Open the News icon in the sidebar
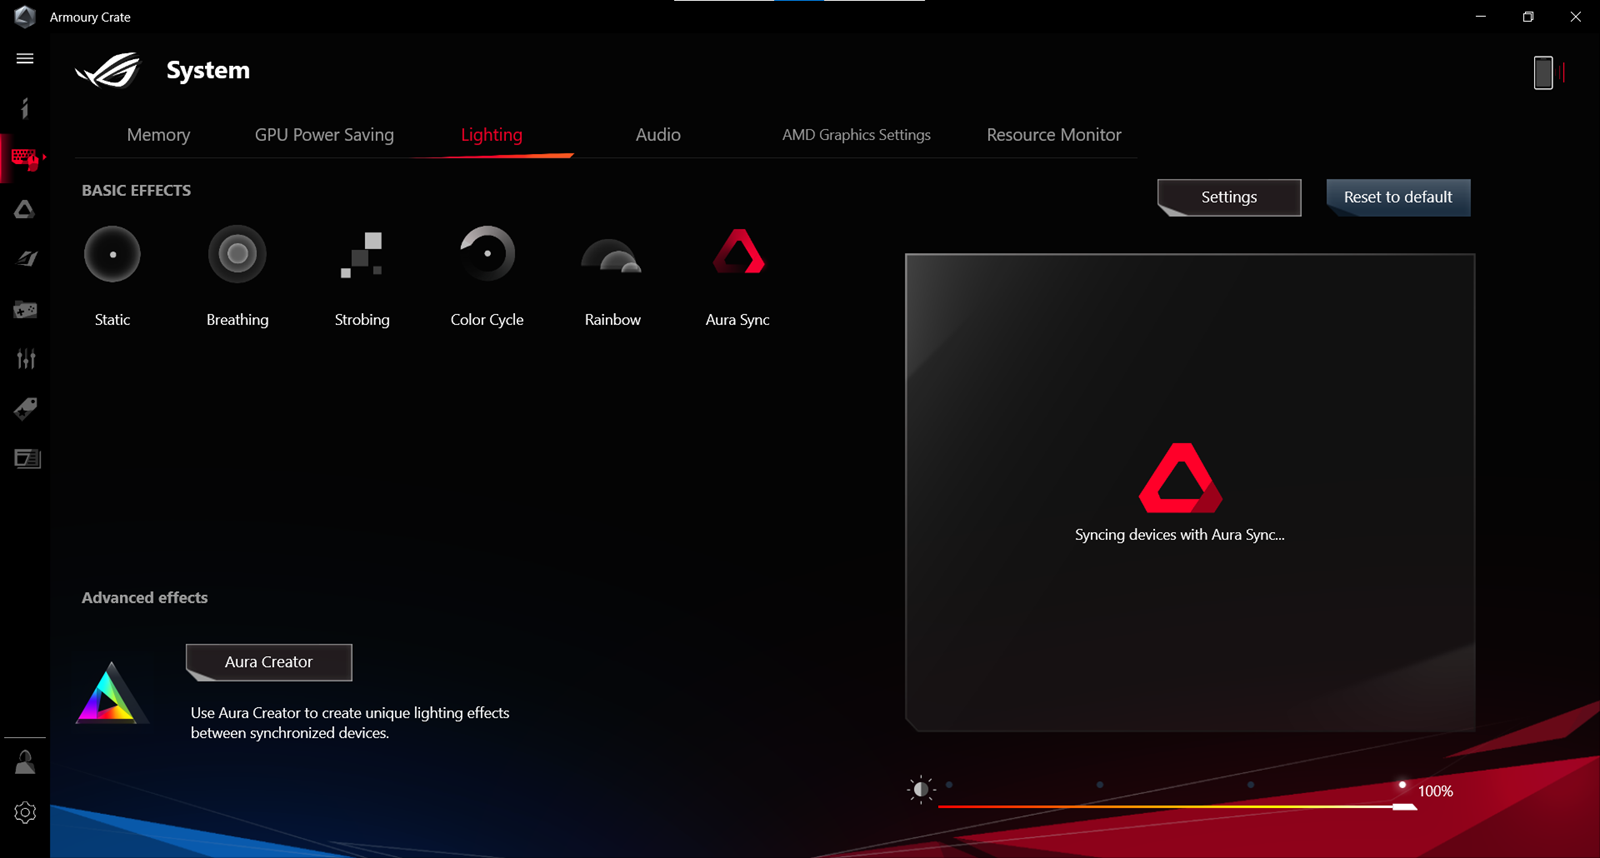The image size is (1600, 858). click(27, 458)
